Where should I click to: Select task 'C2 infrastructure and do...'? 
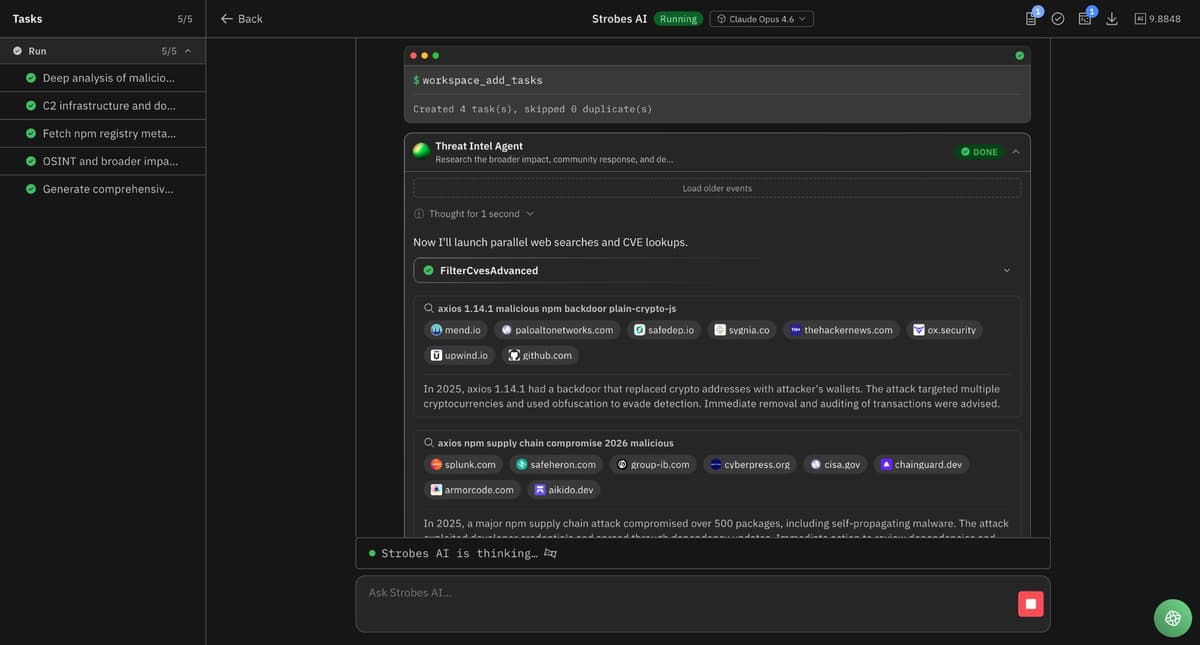(x=102, y=106)
